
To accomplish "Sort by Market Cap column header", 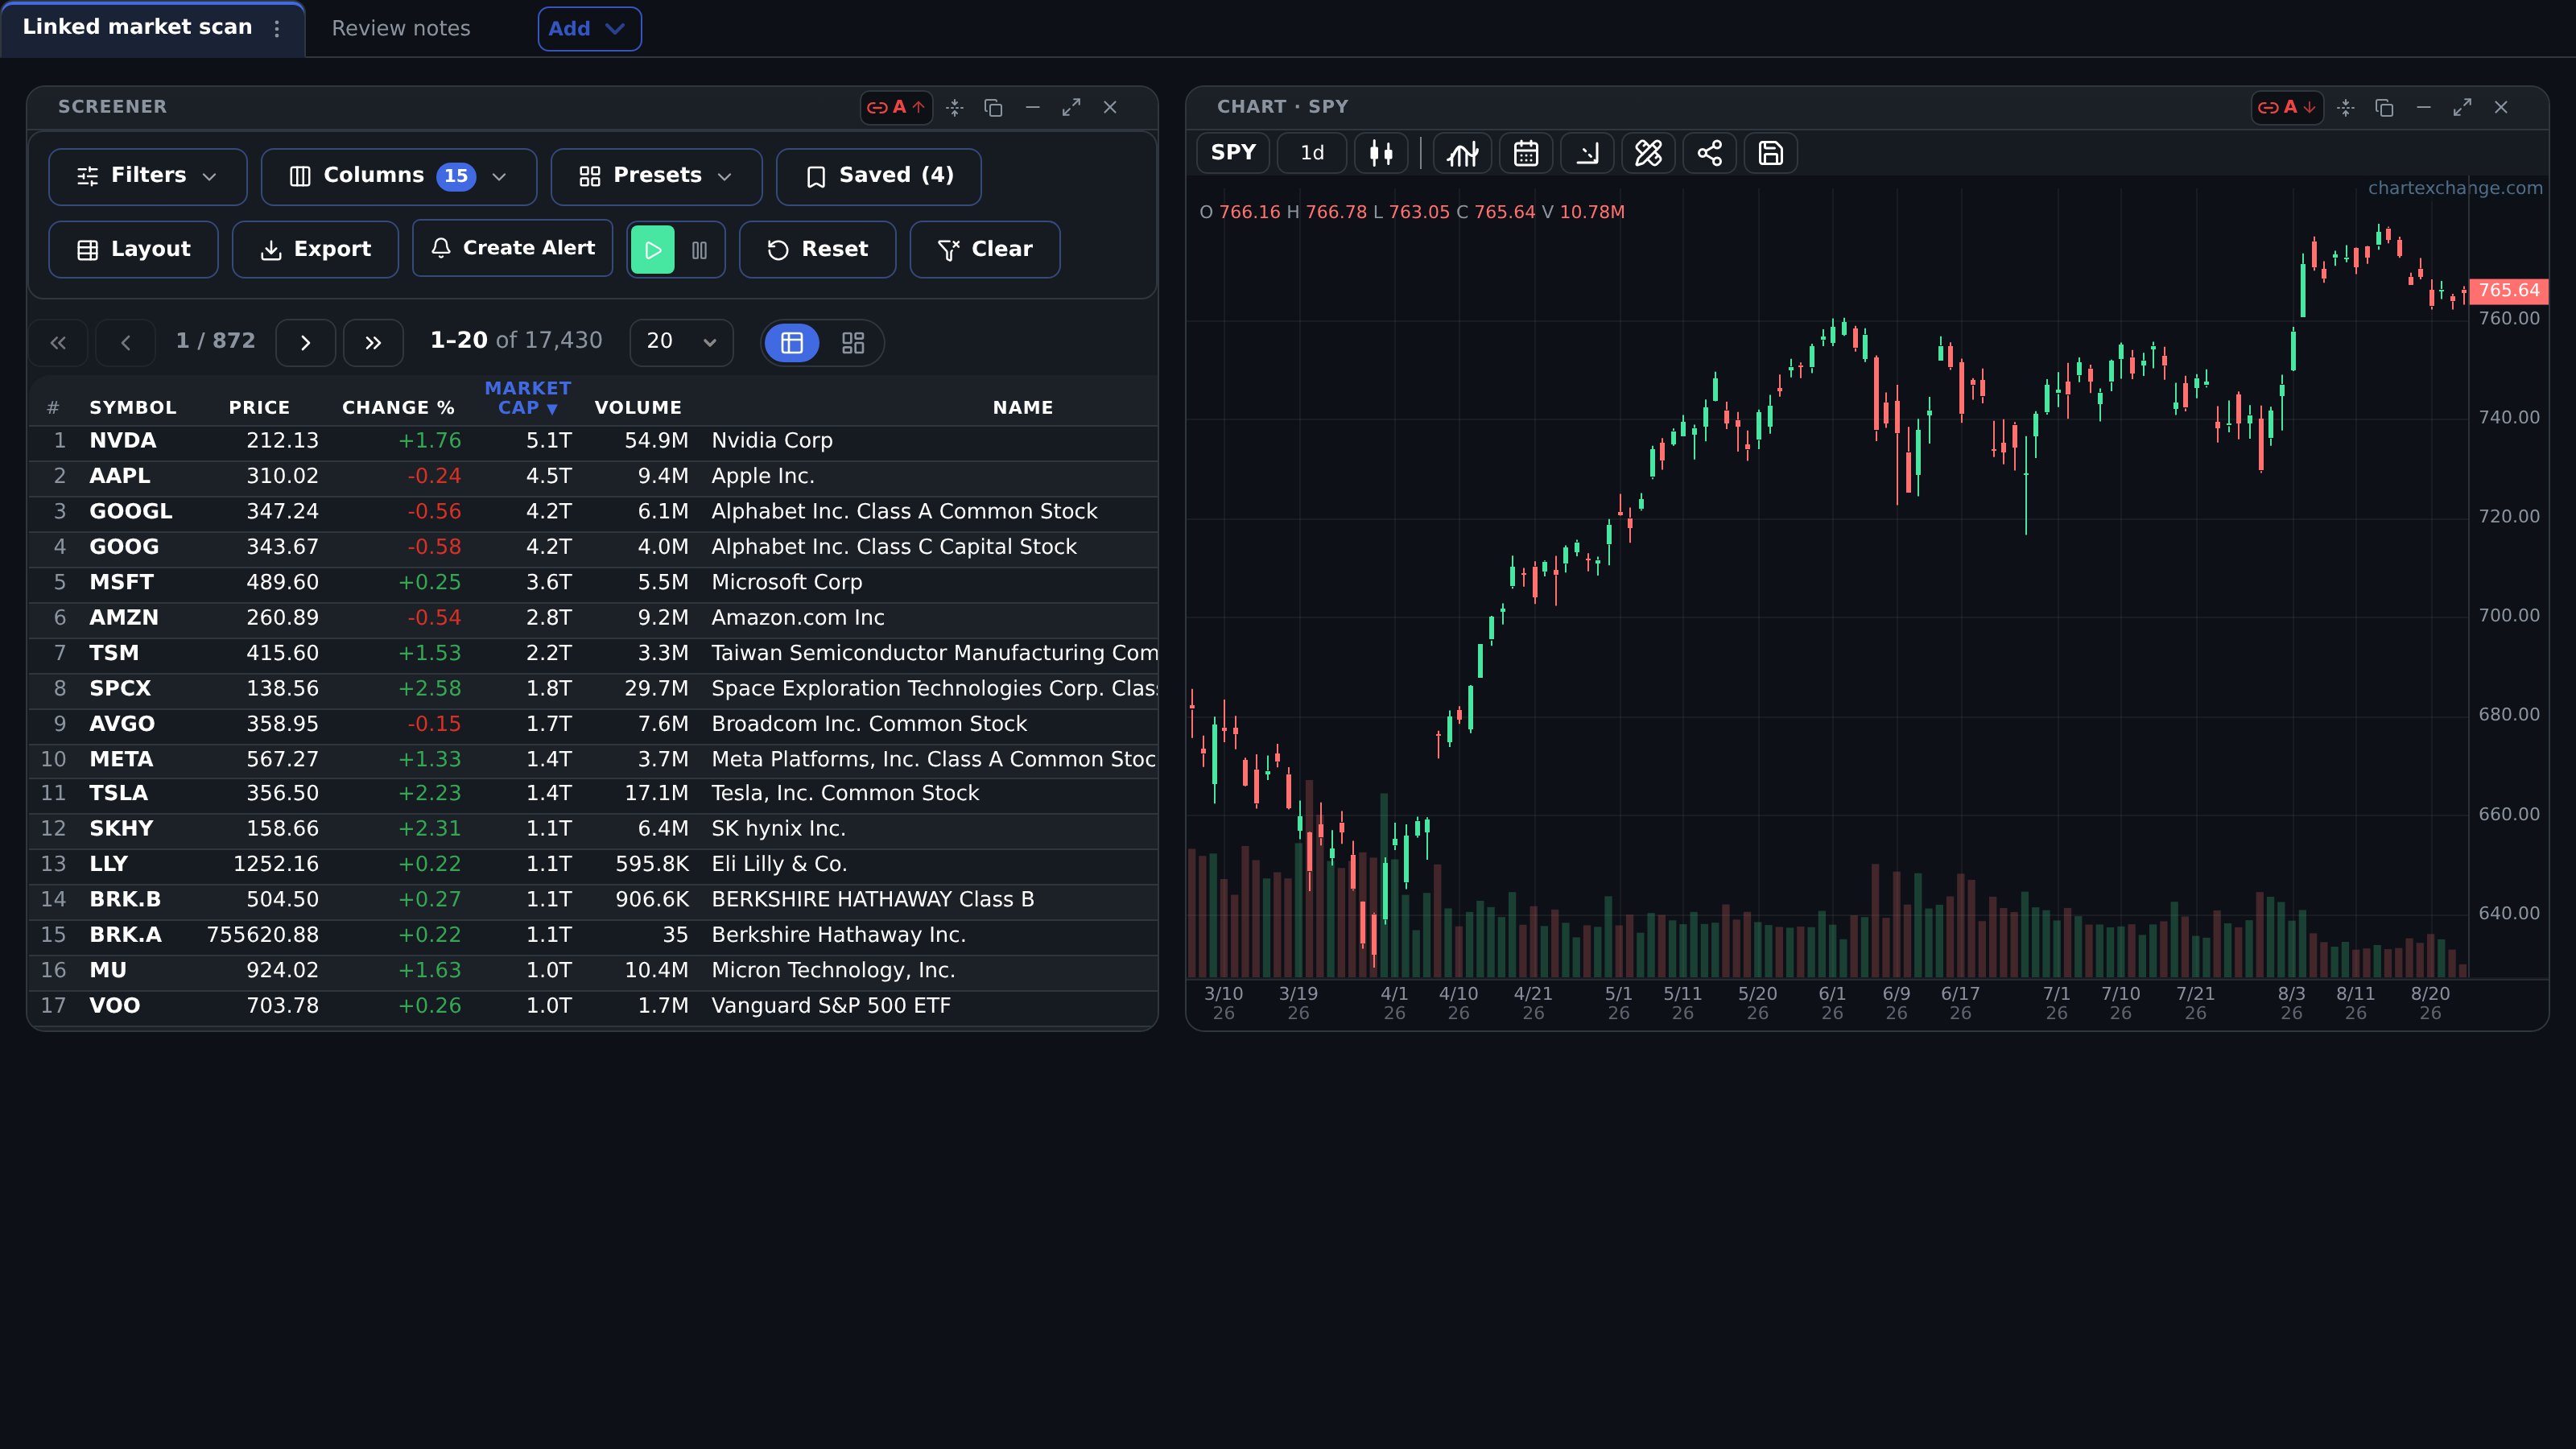I will click(x=527, y=397).
